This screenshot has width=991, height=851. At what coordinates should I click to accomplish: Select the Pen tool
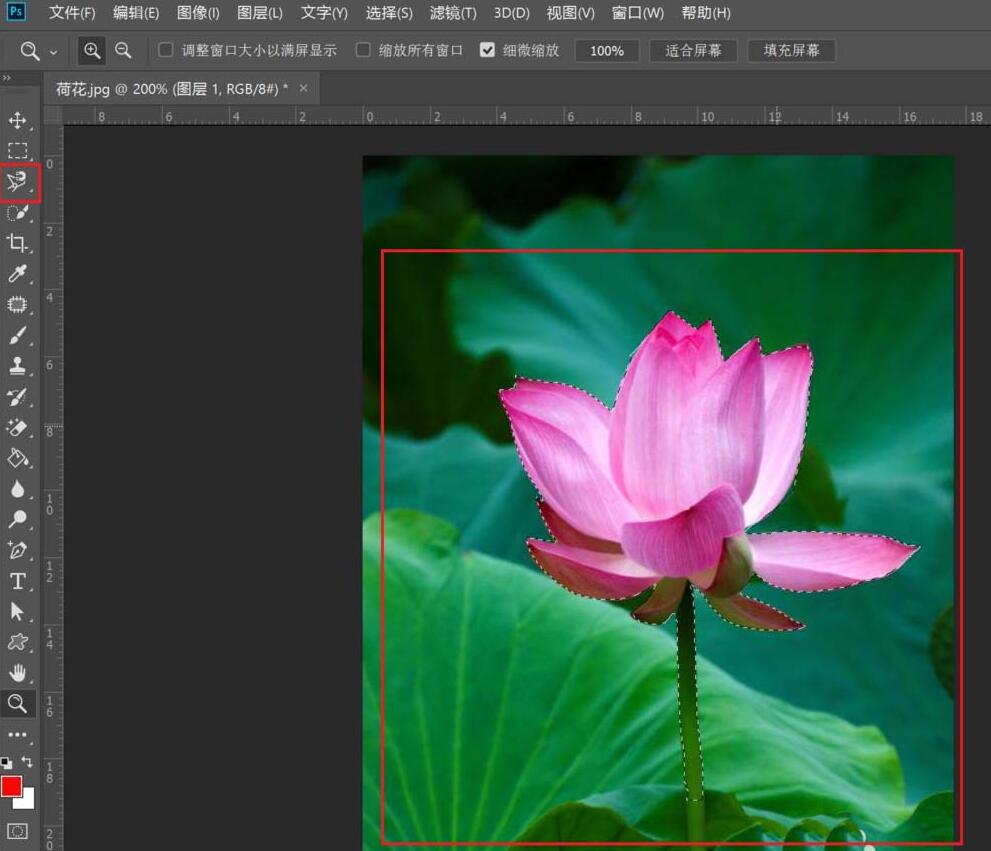[18, 550]
